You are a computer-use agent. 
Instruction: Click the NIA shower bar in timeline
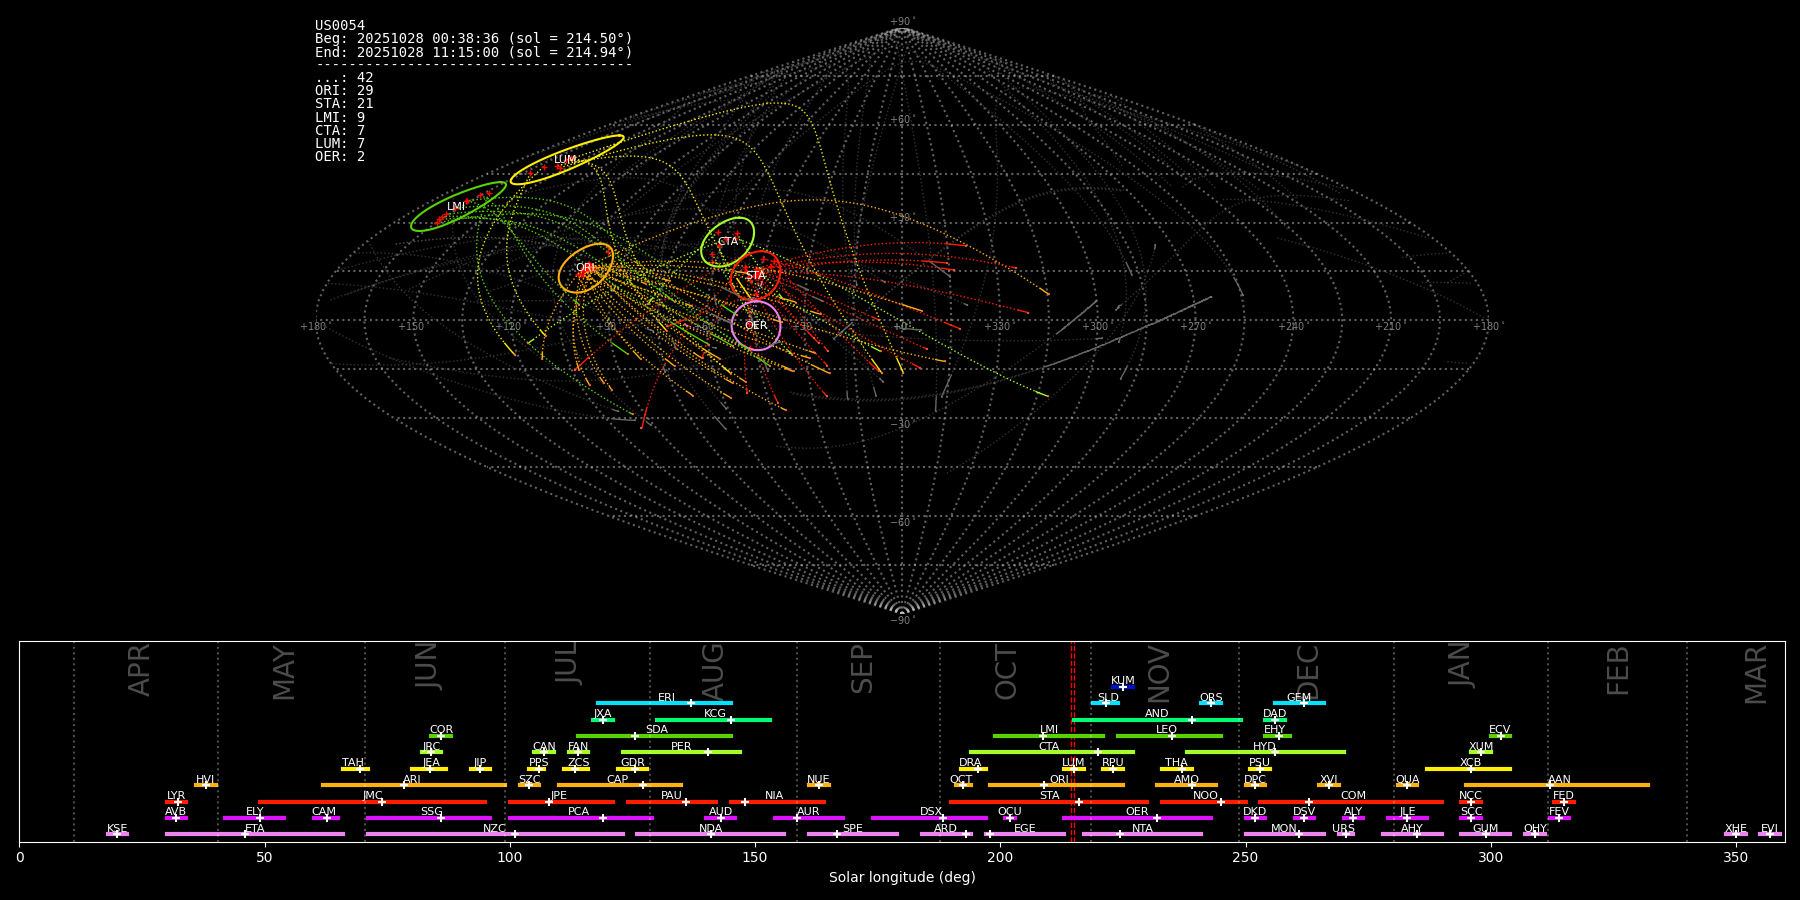pyautogui.click(x=777, y=802)
